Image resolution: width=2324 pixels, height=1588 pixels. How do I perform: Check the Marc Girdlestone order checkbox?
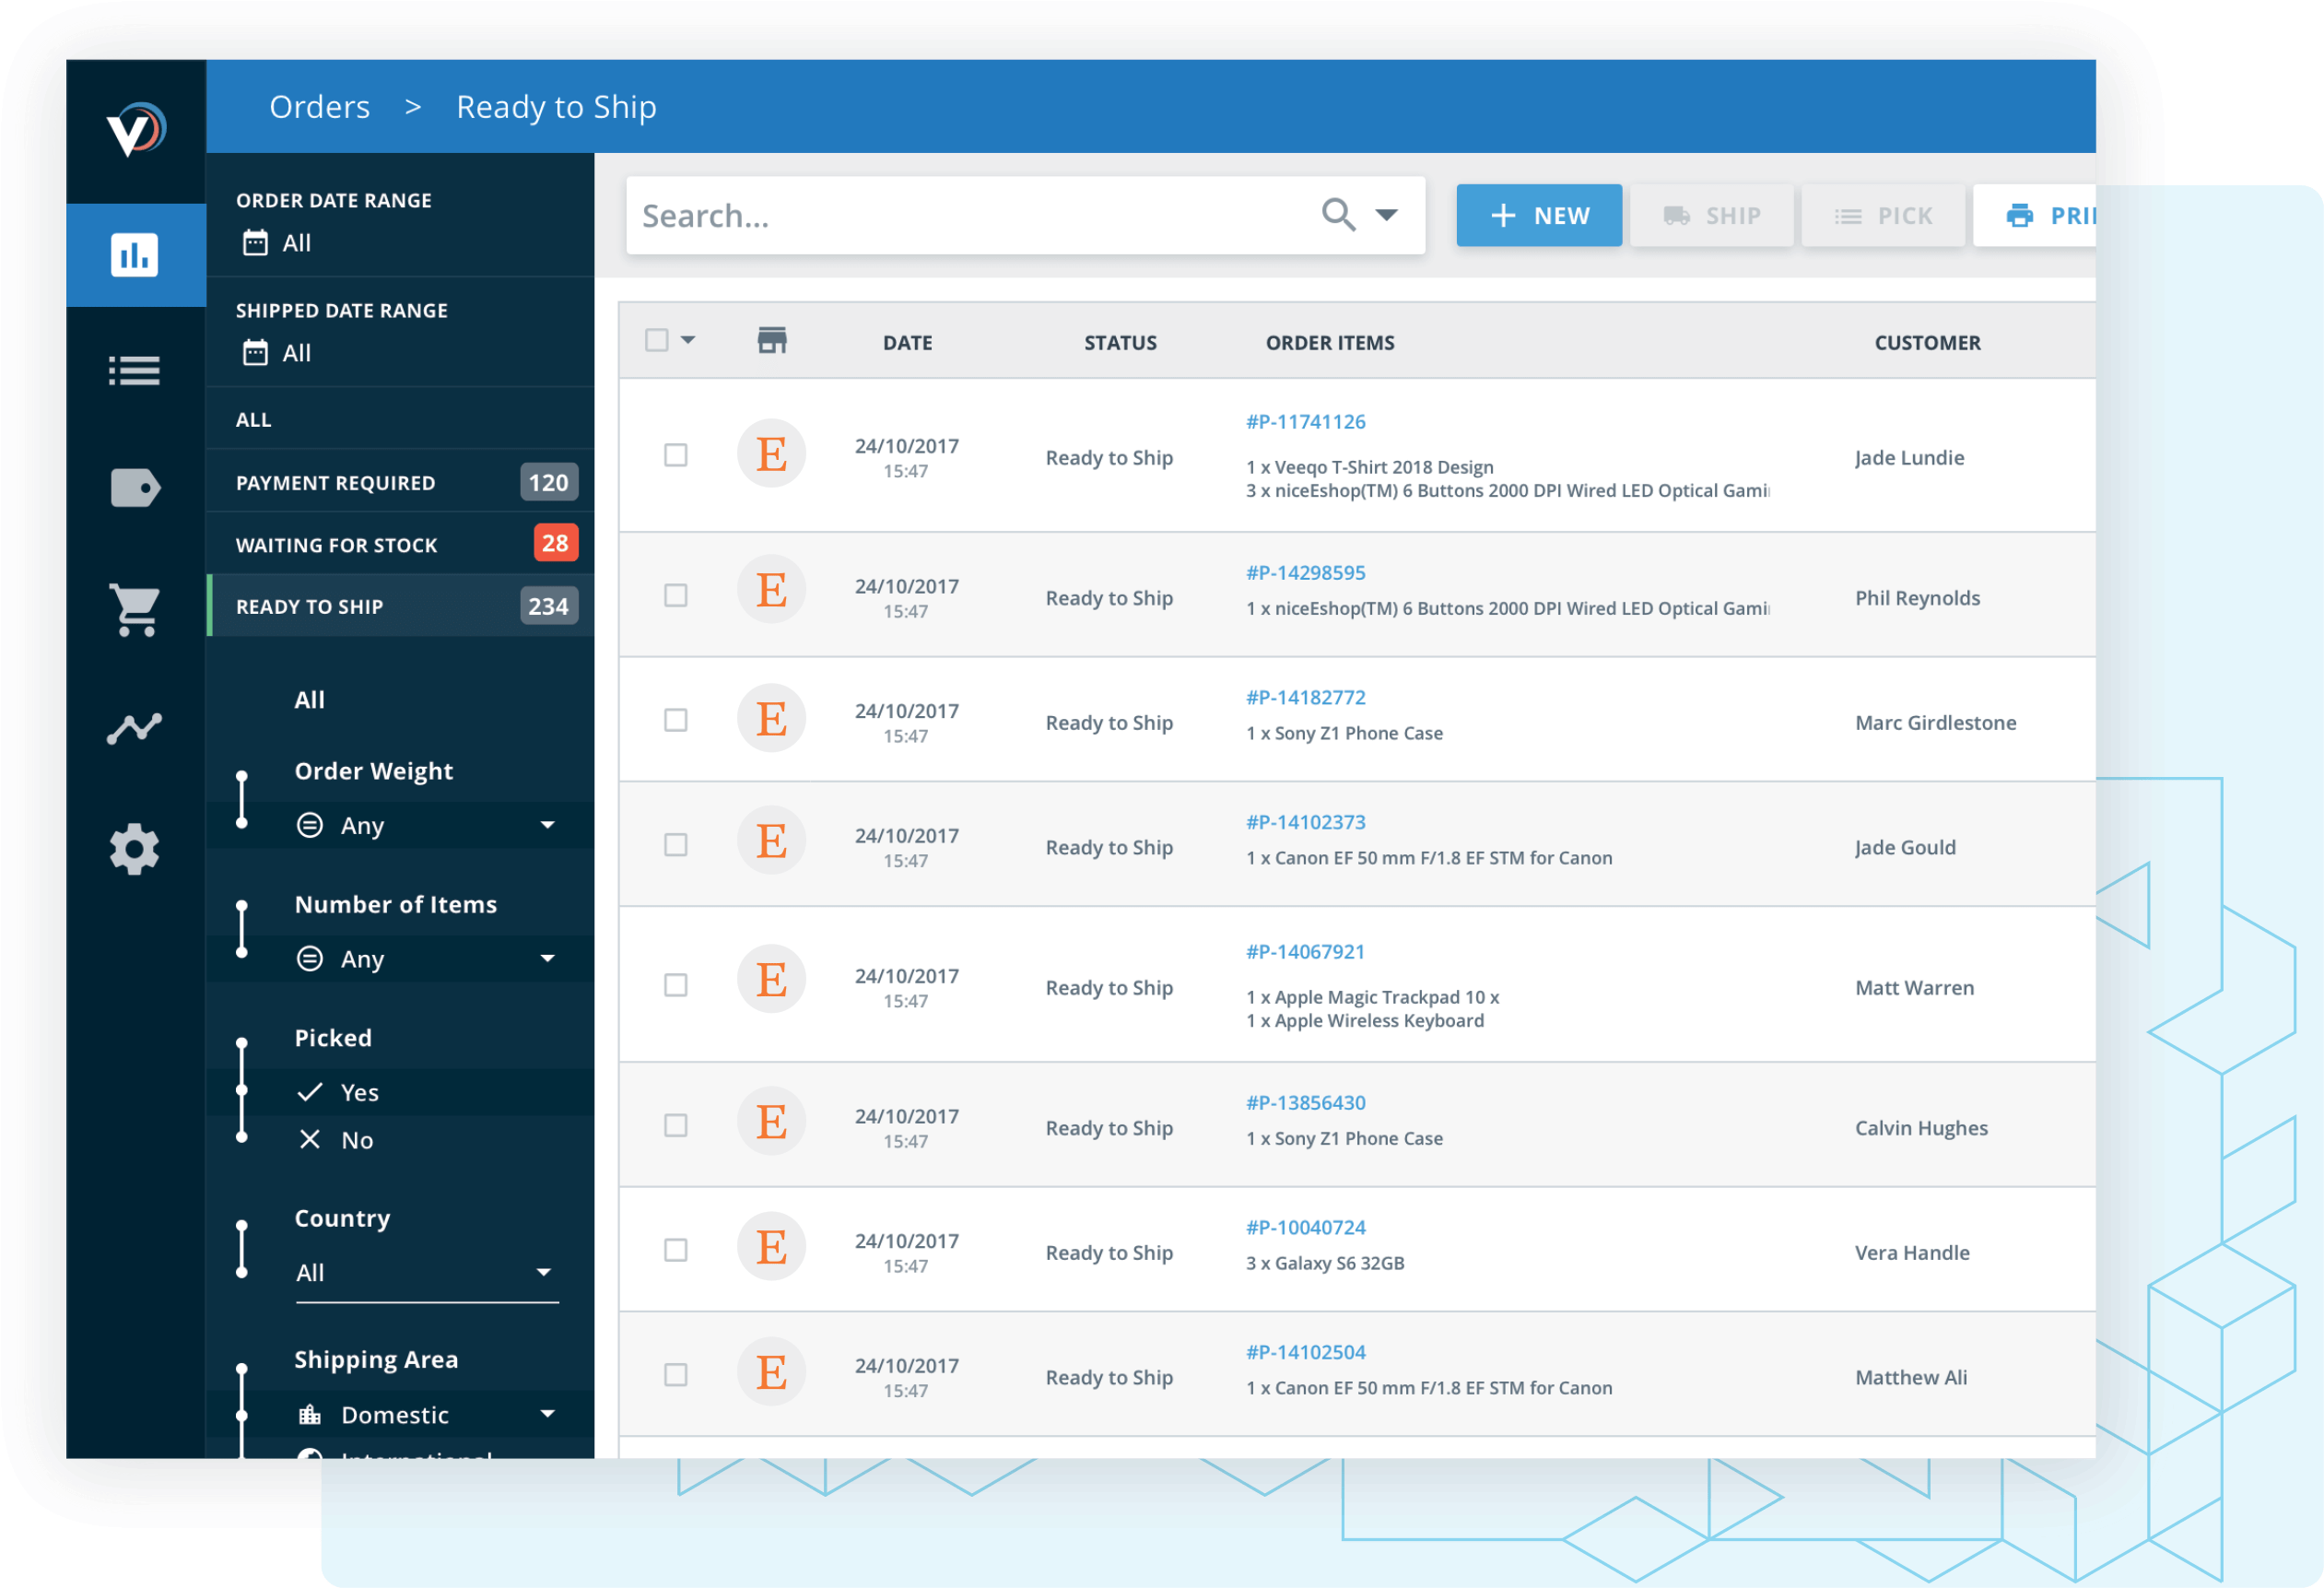click(x=676, y=721)
